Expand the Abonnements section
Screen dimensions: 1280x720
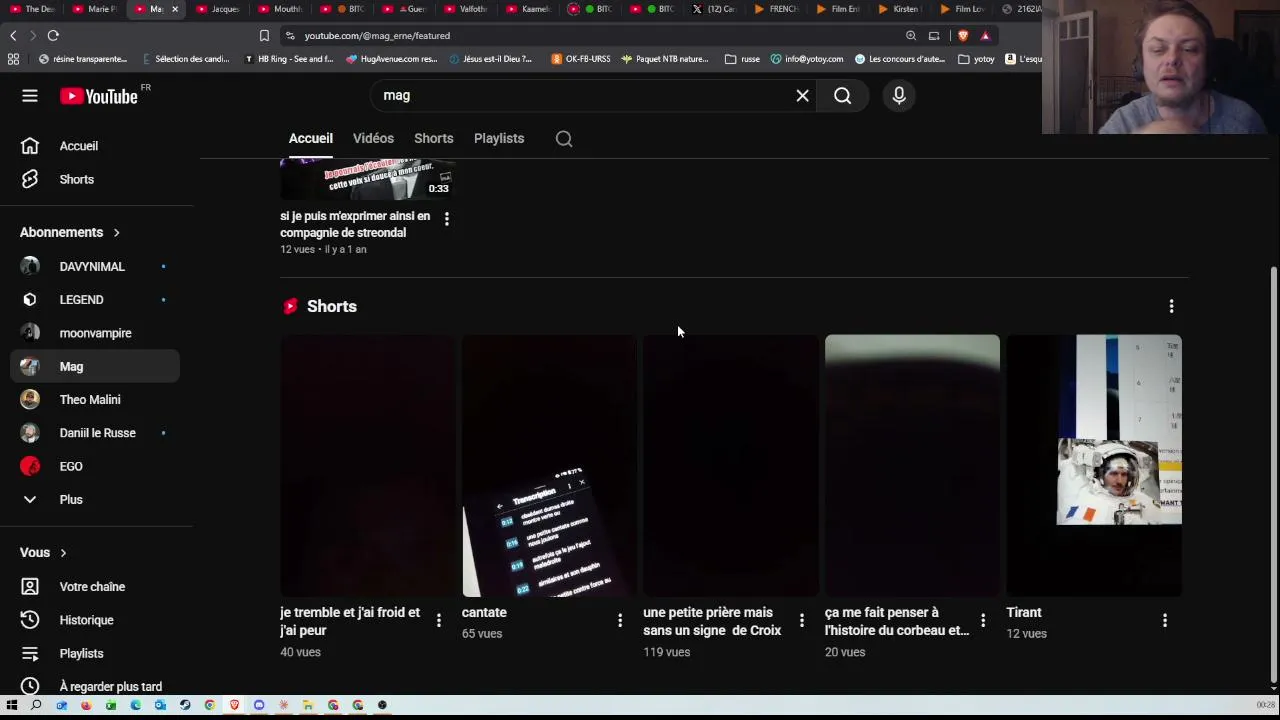click(70, 233)
